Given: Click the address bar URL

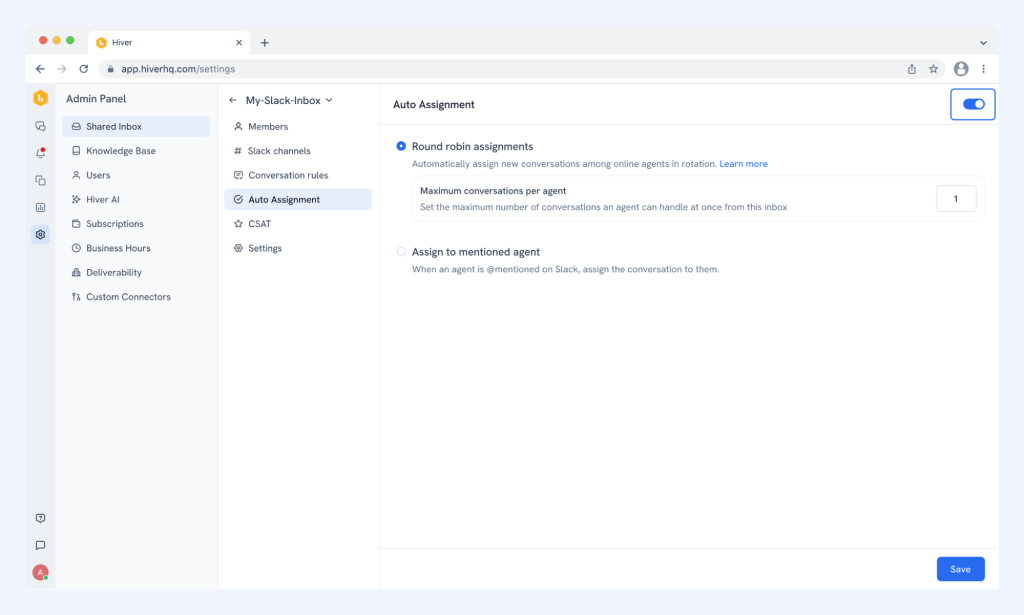Looking at the screenshot, I should tap(178, 69).
